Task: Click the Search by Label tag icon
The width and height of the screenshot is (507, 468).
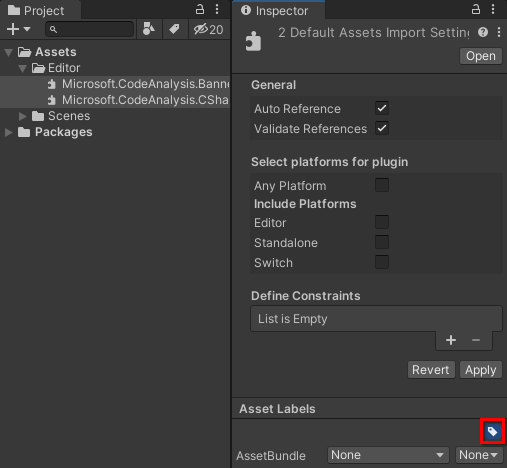Action: pos(174,29)
